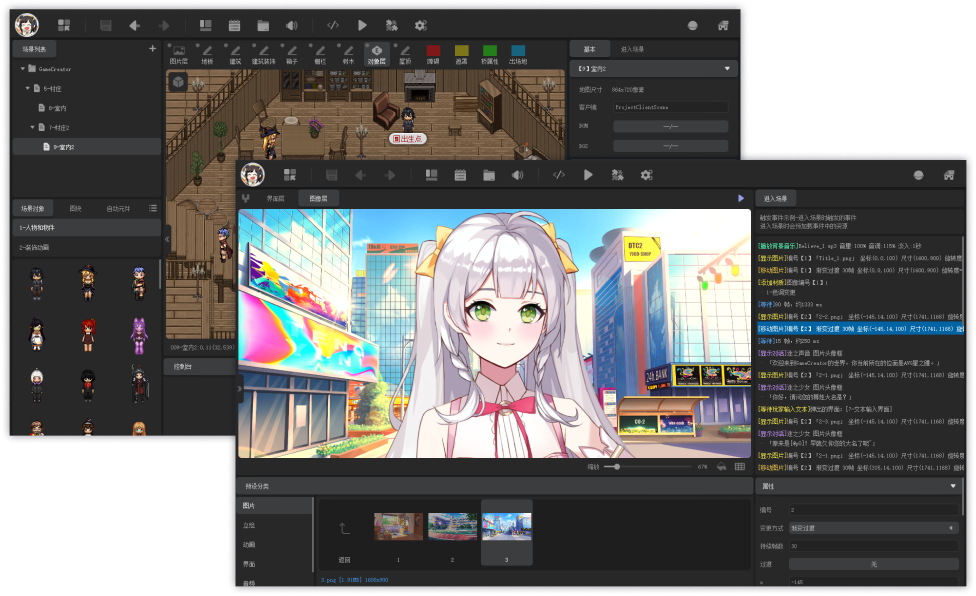The width and height of the screenshot is (976, 596).
Task: Open the 【0】室内2 scene dropdown
Action: click(x=653, y=67)
